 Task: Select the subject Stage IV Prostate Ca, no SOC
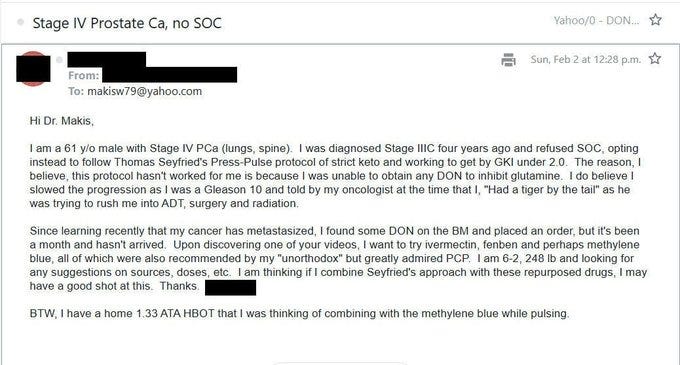point(127,23)
